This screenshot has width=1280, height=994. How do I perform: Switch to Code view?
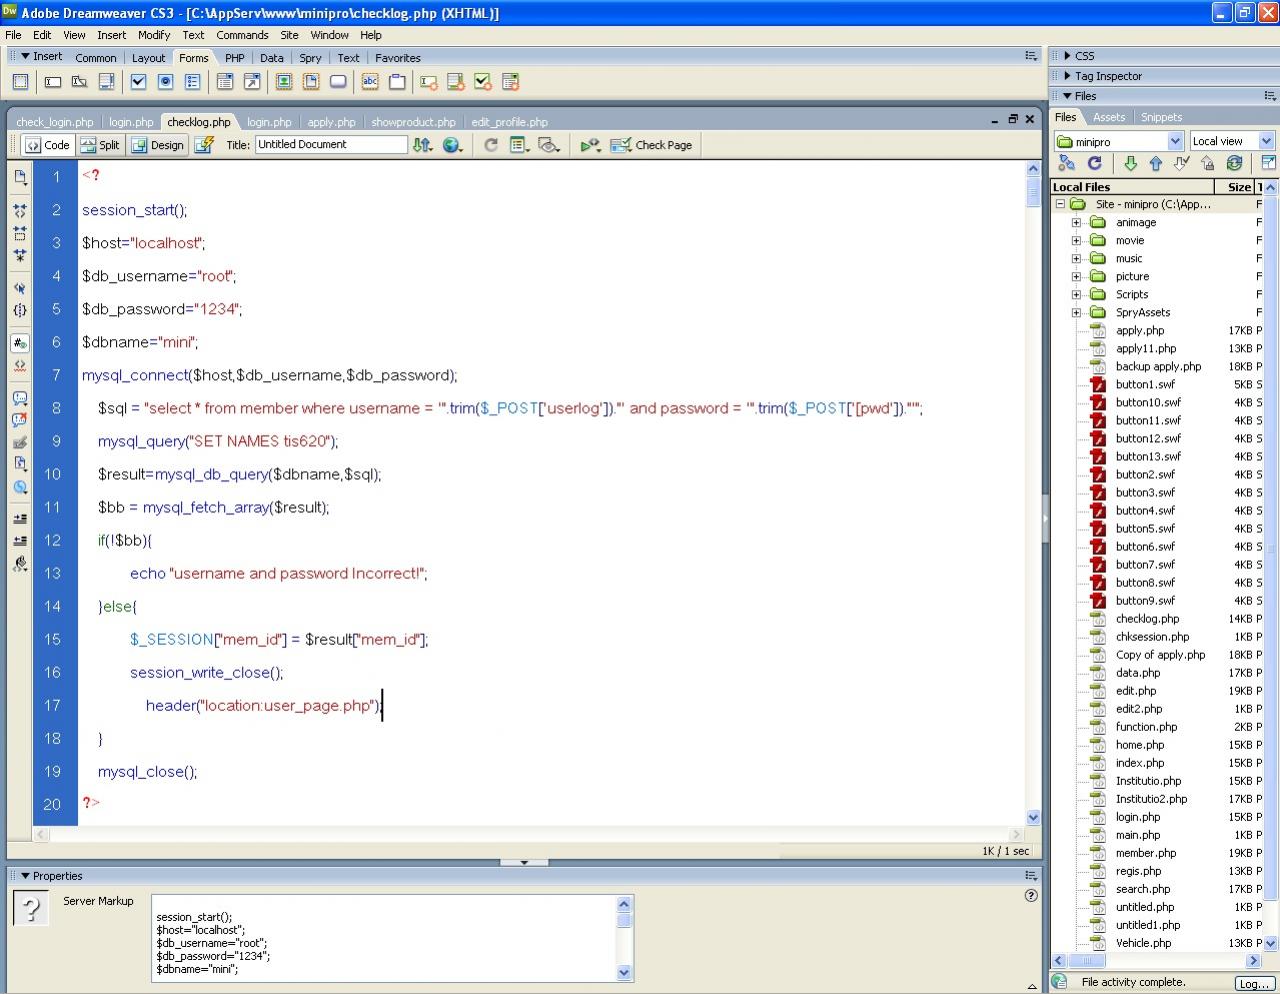point(48,145)
